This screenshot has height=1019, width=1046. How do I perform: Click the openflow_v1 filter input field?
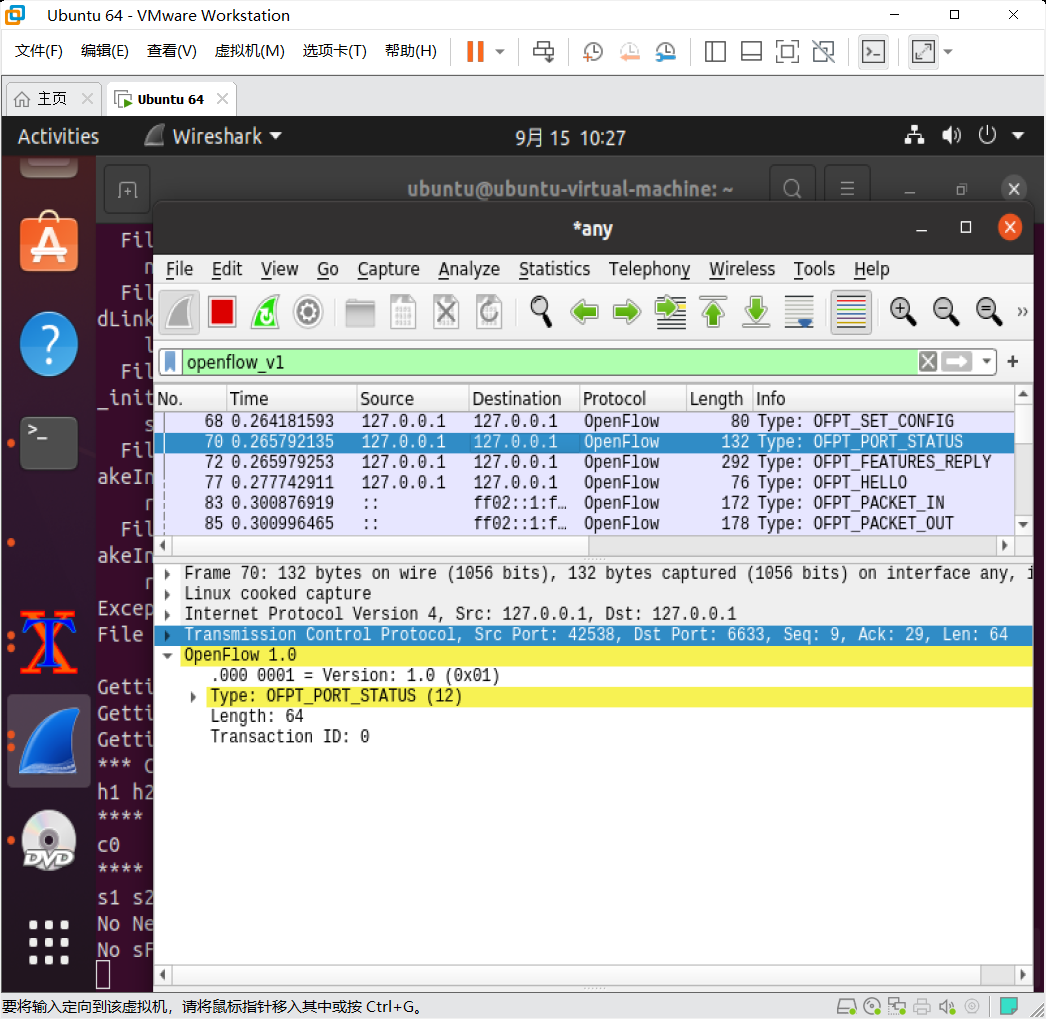click(x=549, y=362)
